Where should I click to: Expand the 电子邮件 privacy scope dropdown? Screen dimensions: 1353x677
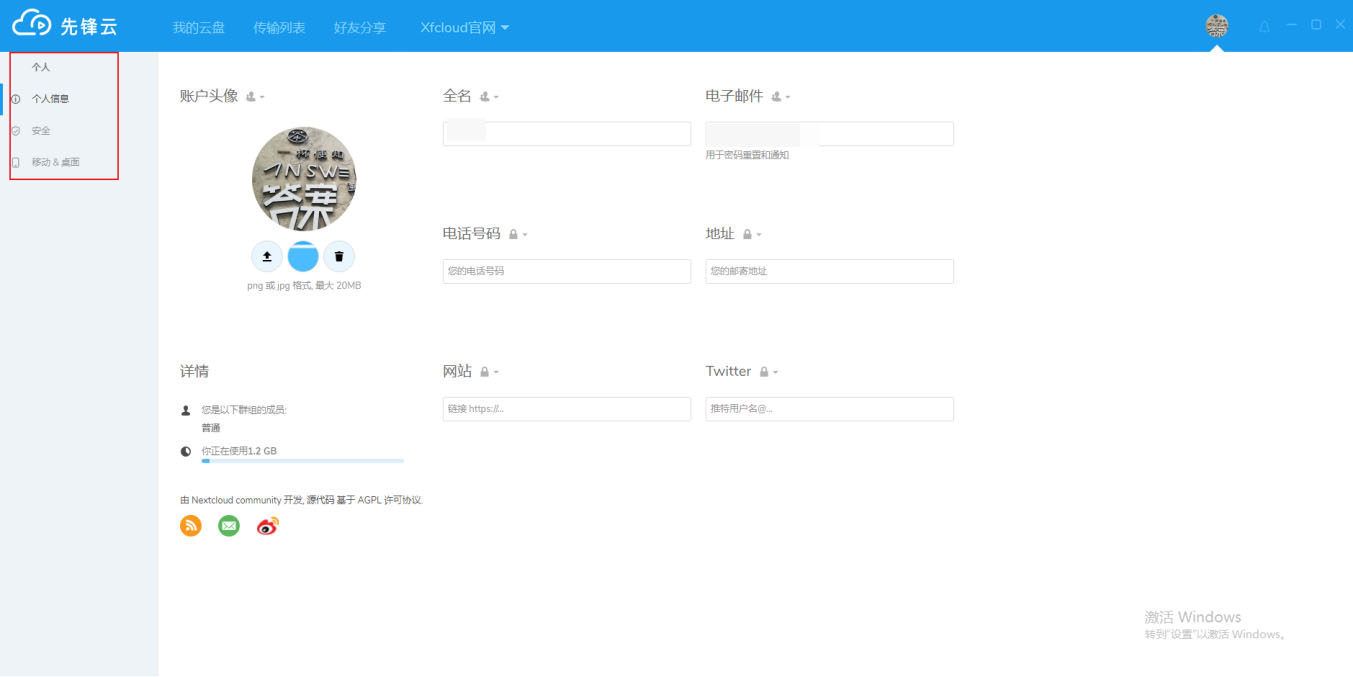tap(781, 97)
